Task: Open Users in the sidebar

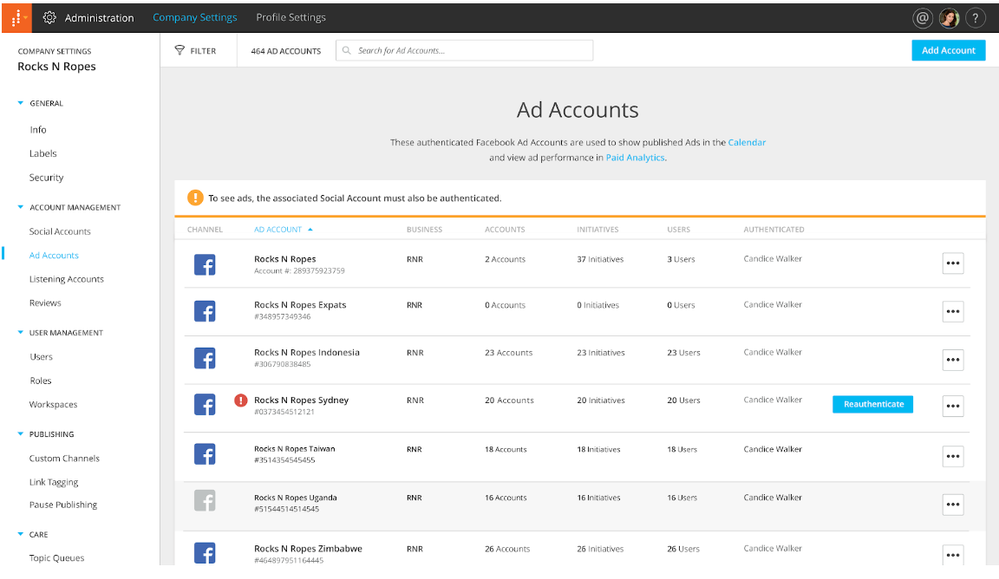Action: (41, 357)
